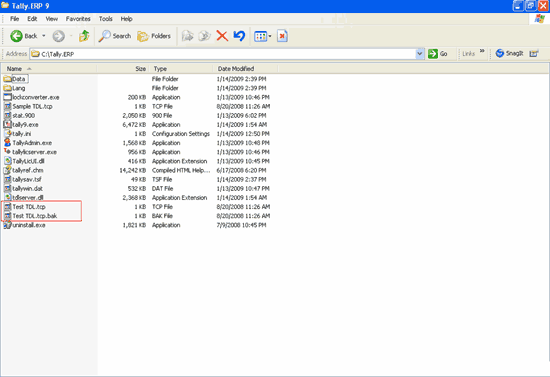The width and height of the screenshot is (550, 377).
Task: Go back with the Back arrow icon
Action: [16, 36]
